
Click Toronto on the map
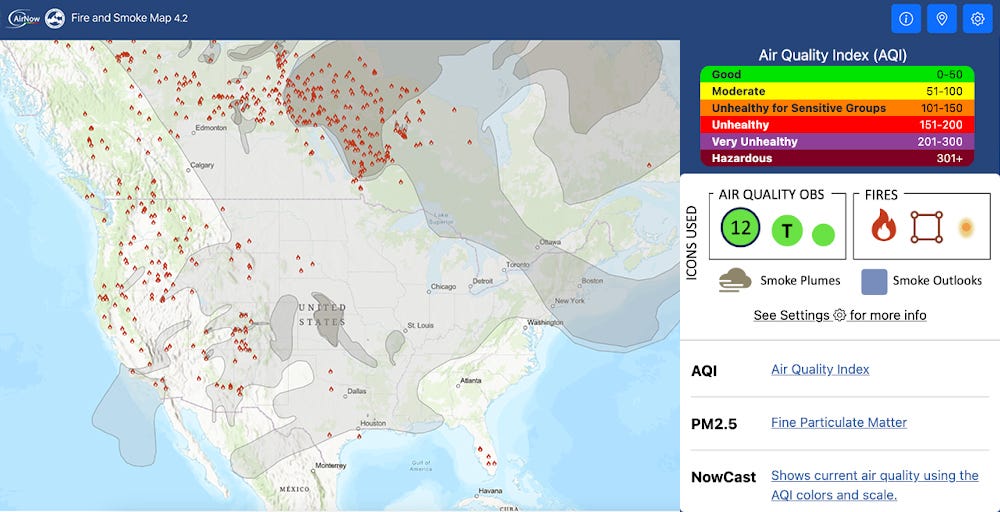pos(517,265)
